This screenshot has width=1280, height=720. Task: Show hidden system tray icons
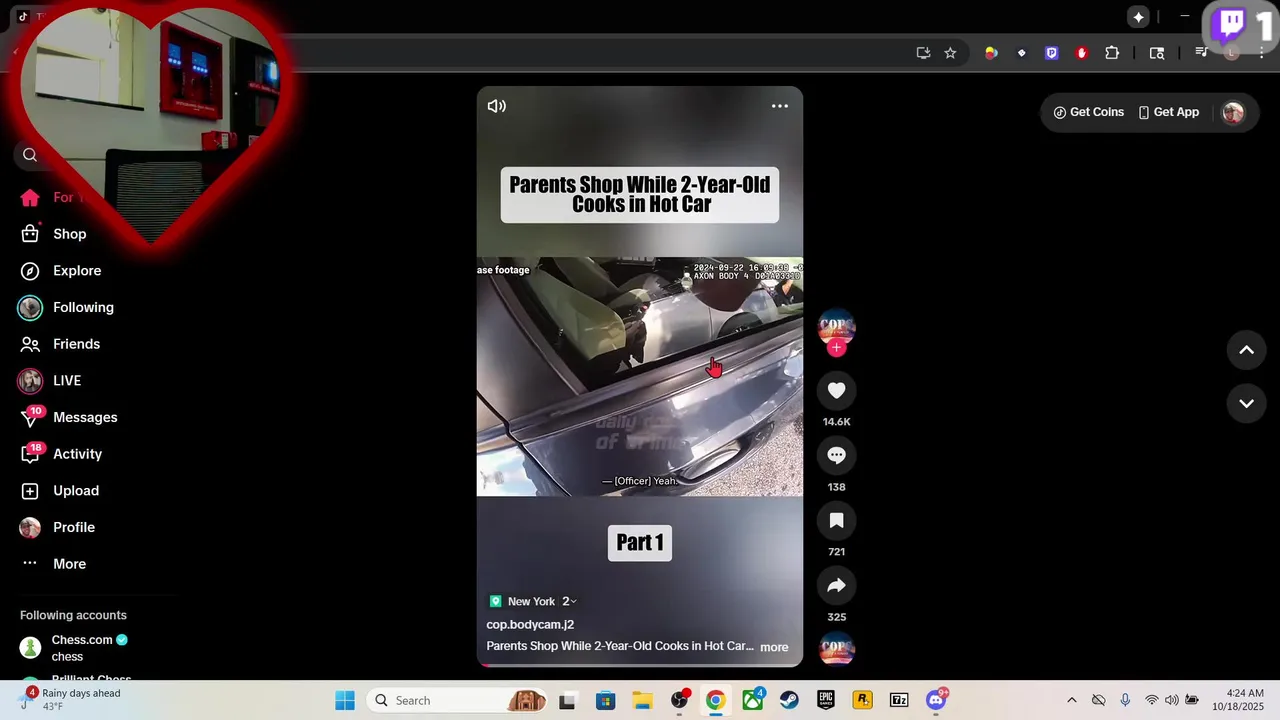pos(1072,700)
